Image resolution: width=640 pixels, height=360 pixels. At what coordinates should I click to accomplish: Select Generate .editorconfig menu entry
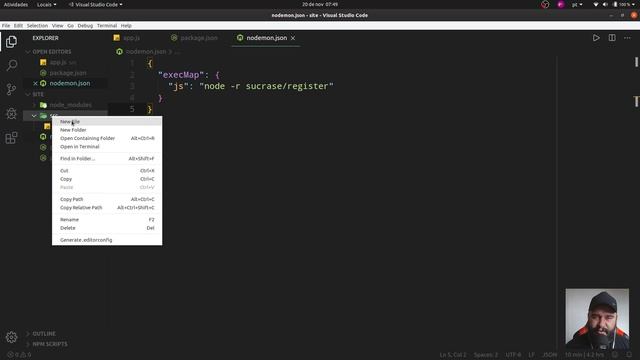[x=107, y=240]
